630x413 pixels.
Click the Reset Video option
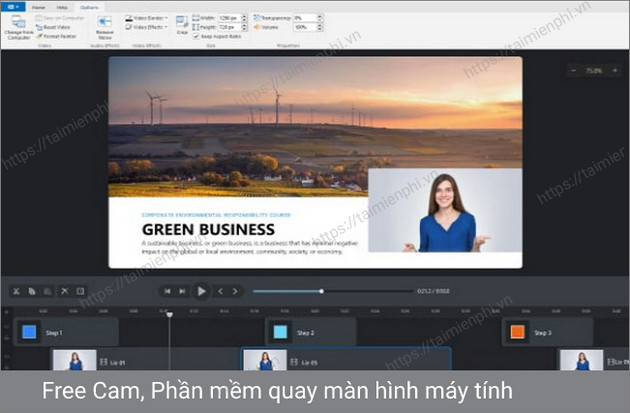pyautogui.click(x=55, y=28)
